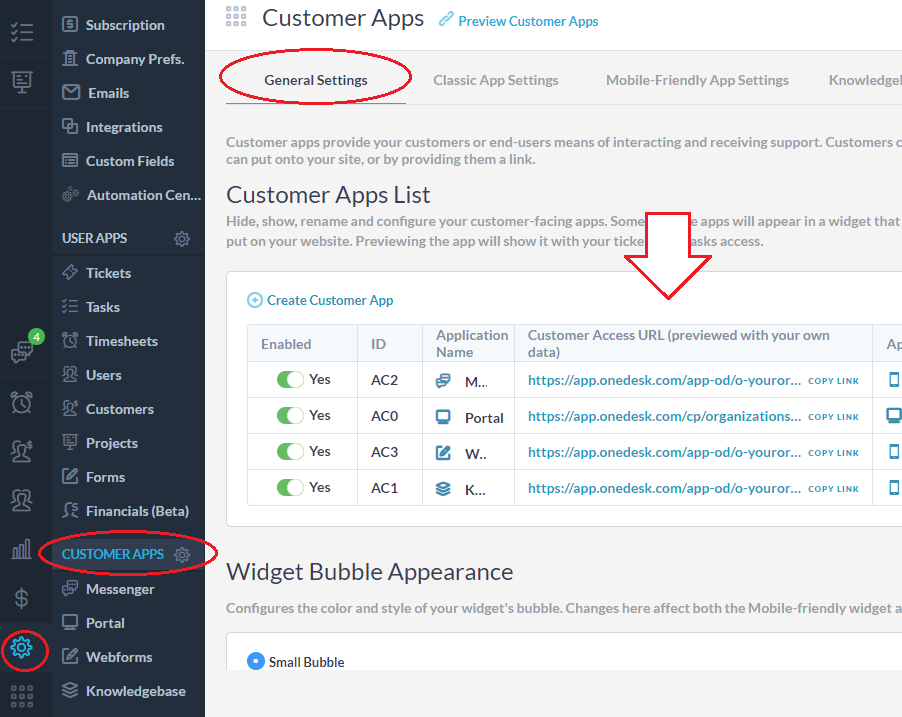Open the Messenger chat icon with badge
The image size is (902, 717).
click(x=21, y=350)
